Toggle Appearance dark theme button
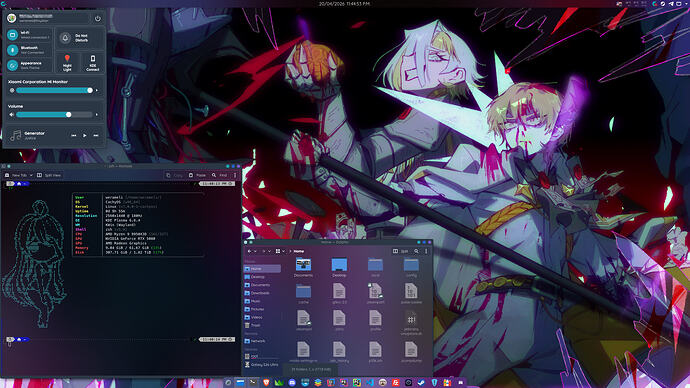The height and width of the screenshot is (388, 690). tap(12, 65)
